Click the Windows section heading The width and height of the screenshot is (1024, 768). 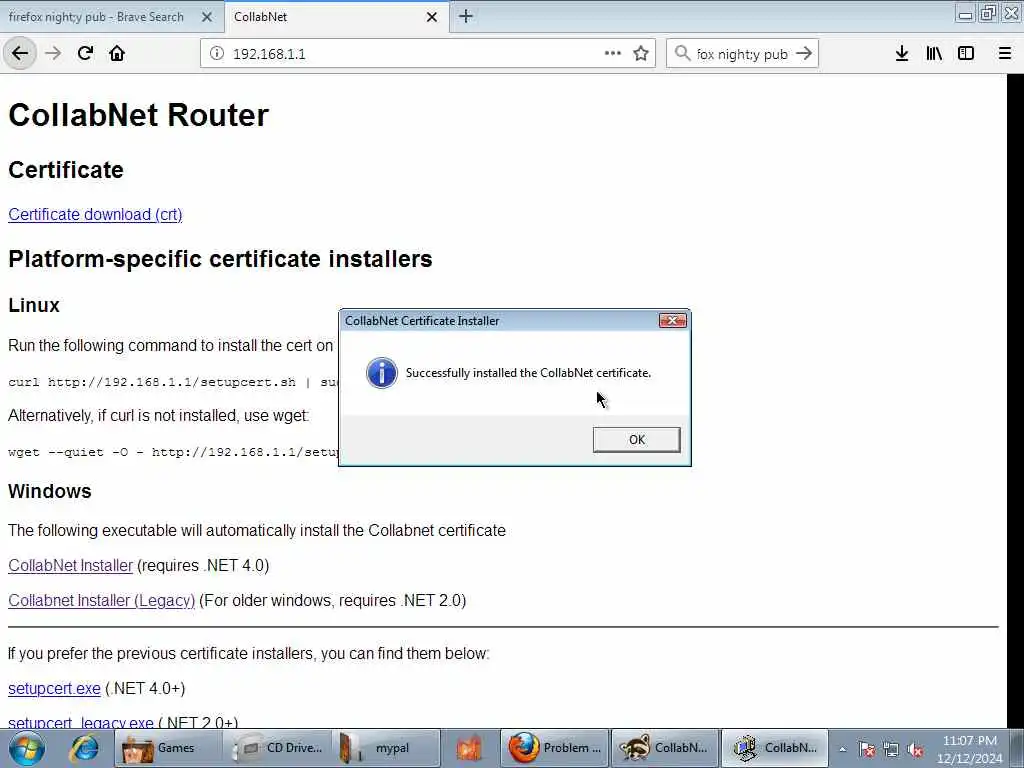[x=50, y=491]
